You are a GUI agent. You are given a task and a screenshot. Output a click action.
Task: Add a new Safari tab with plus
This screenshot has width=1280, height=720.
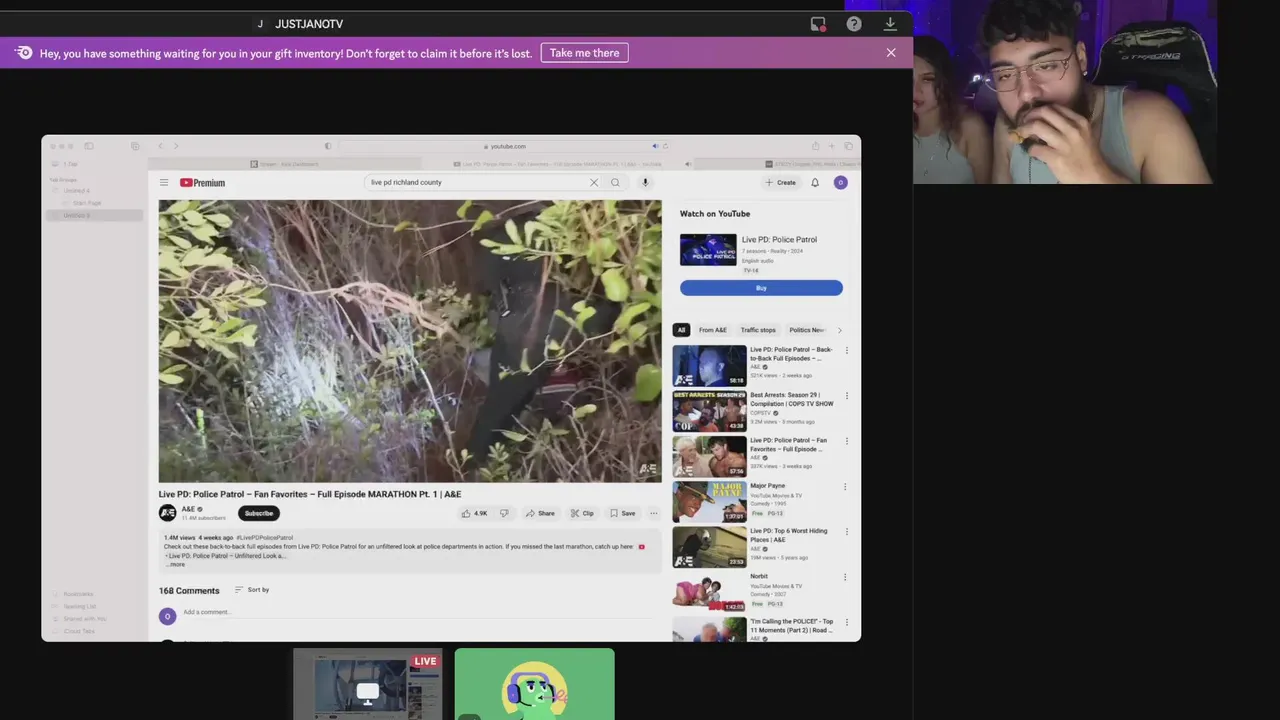(832, 146)
